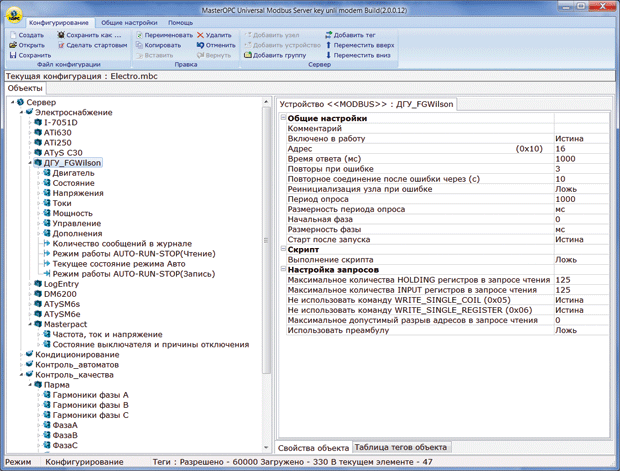Click the Открыть open folder icon
Screen dimensions: 620x471
coord(13,45)
